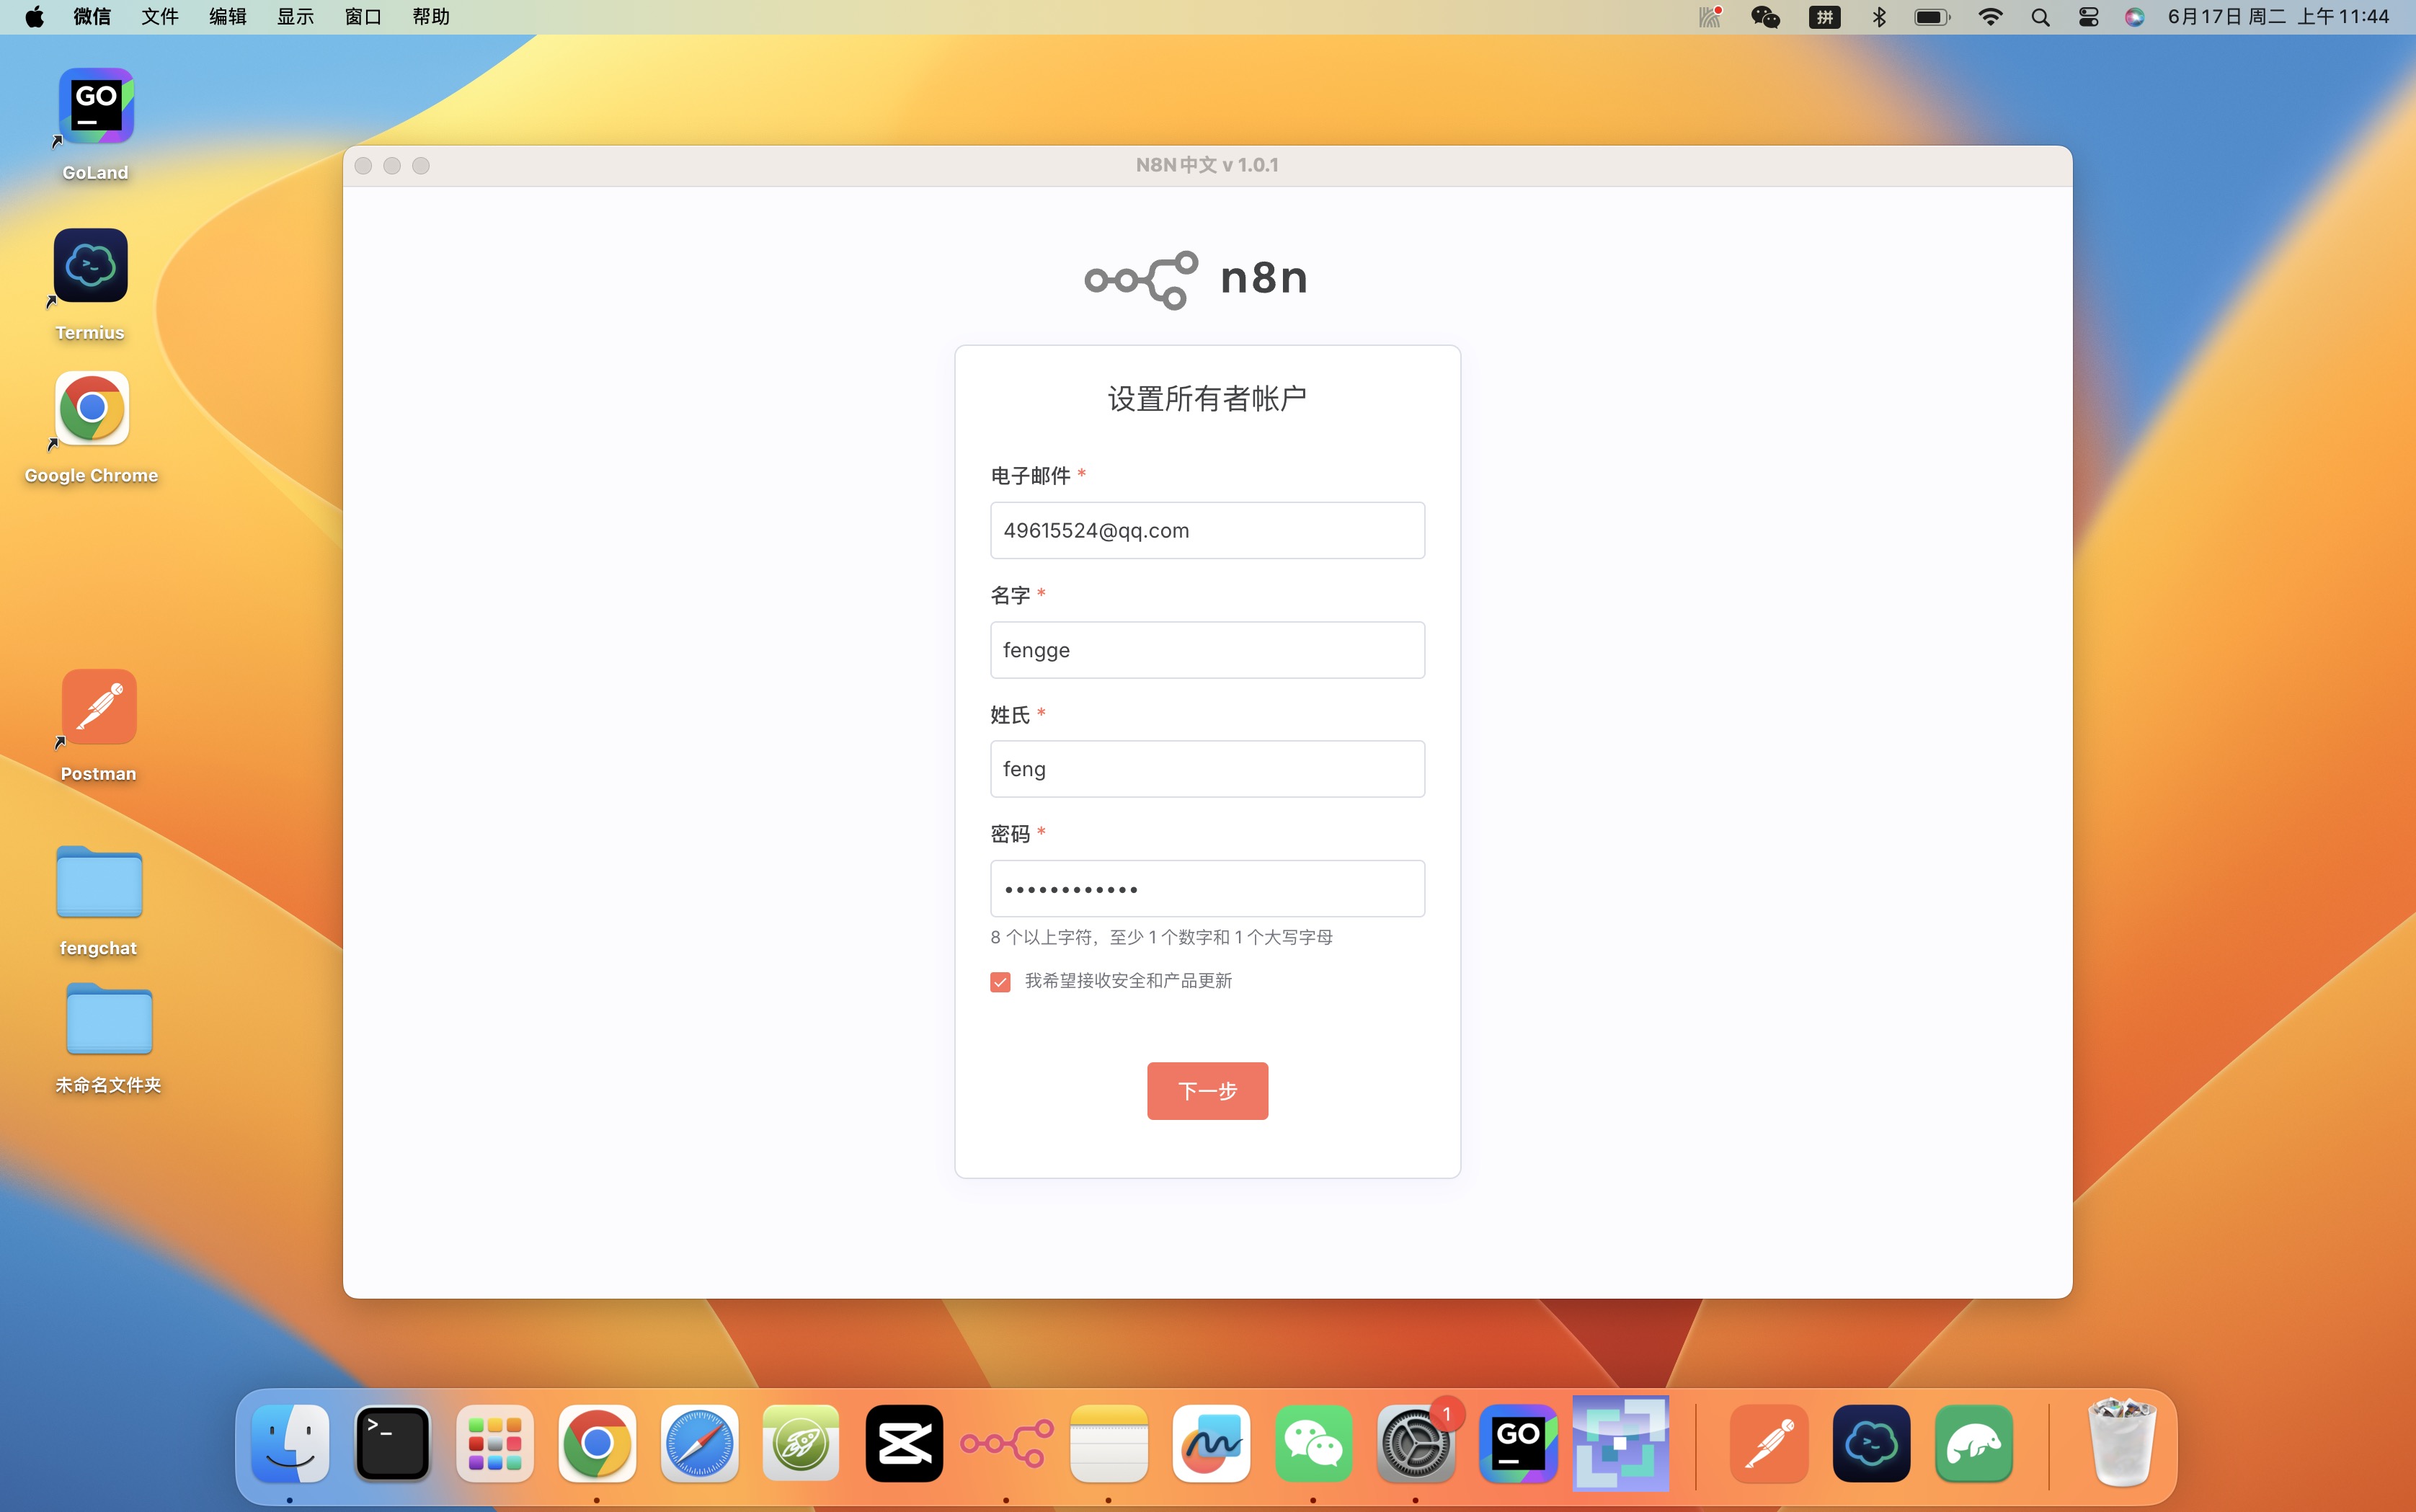Open the Apple menu
This screenshot has height=1512, width=2416.
pos(34,17)
